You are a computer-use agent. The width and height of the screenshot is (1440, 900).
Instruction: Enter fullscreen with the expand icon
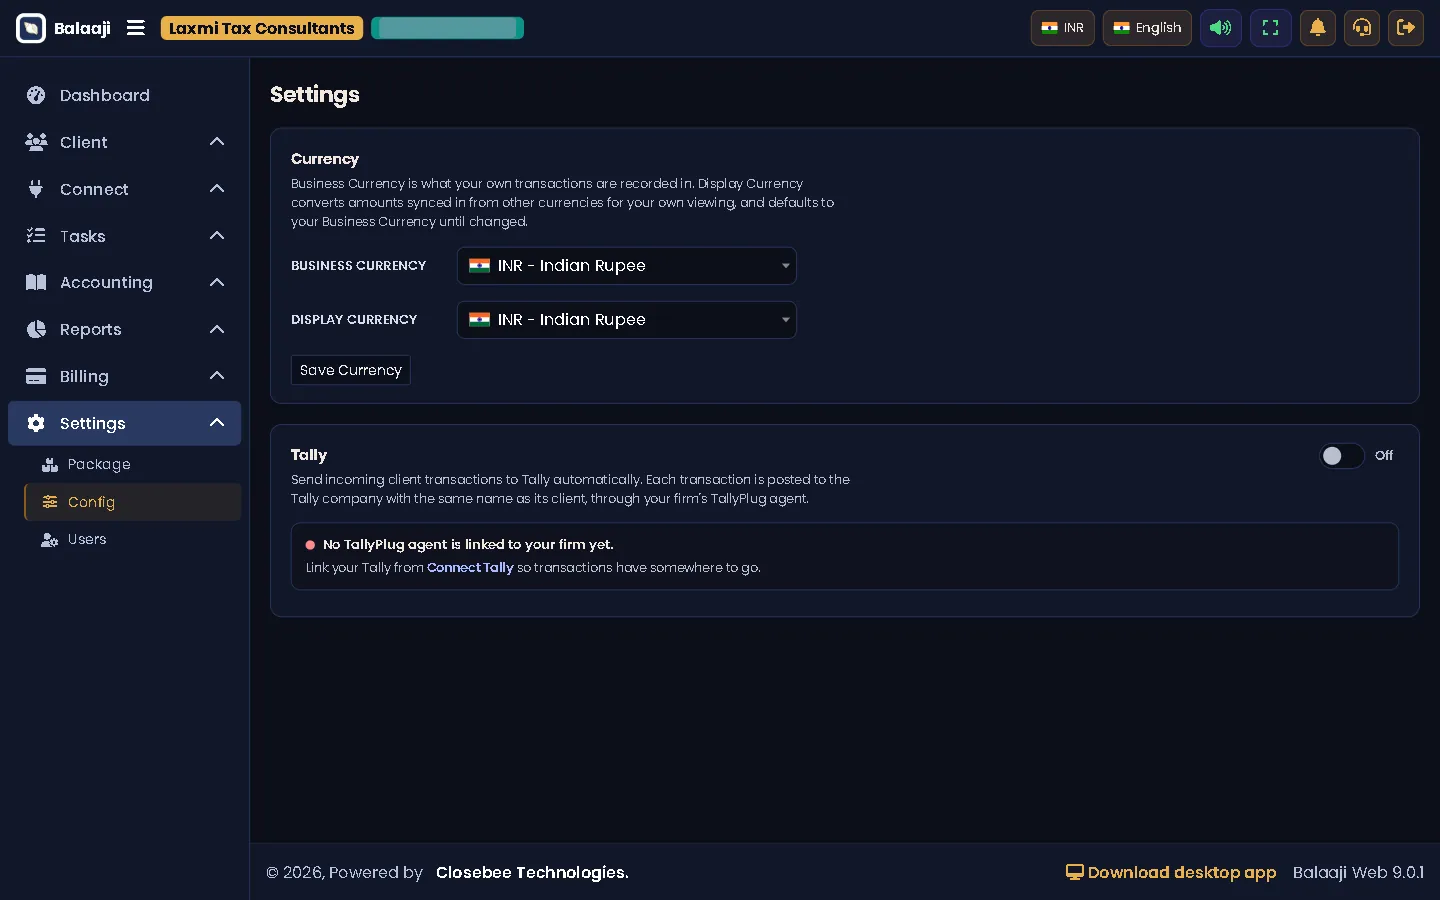[x=1270, y=28]
